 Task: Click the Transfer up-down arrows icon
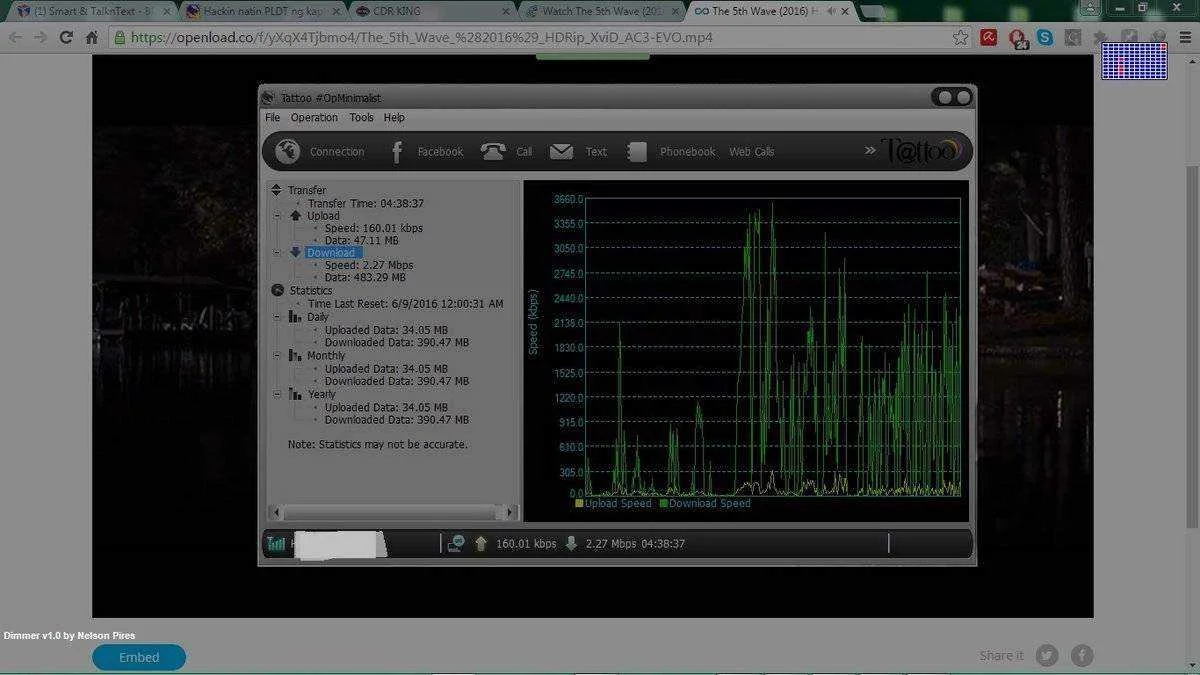(277, 190)
